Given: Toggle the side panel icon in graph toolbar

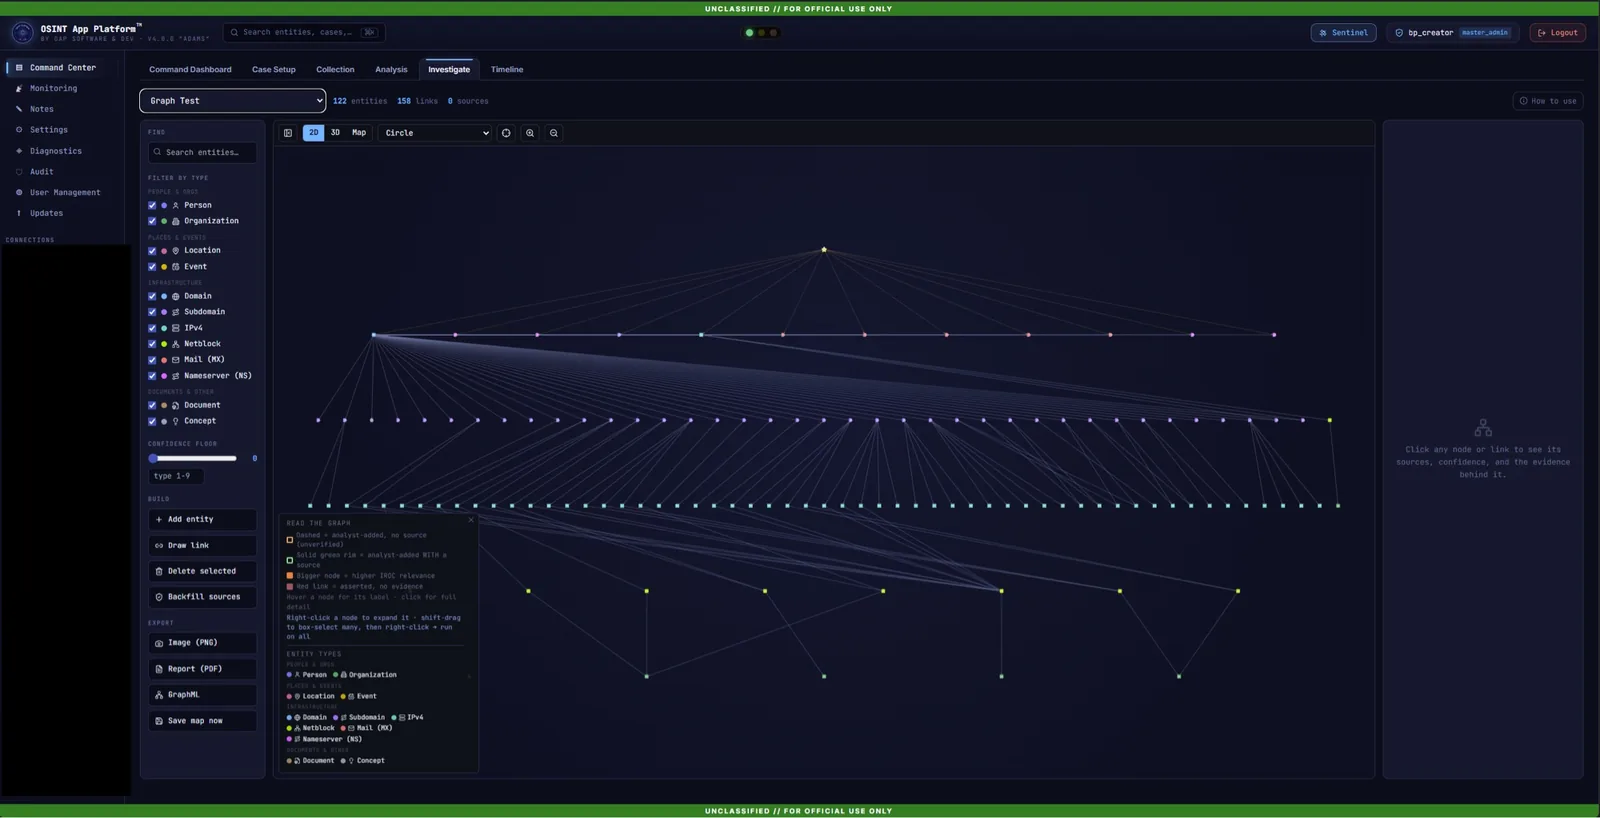Looking at the screenshot, I should (x=288, y=133).
